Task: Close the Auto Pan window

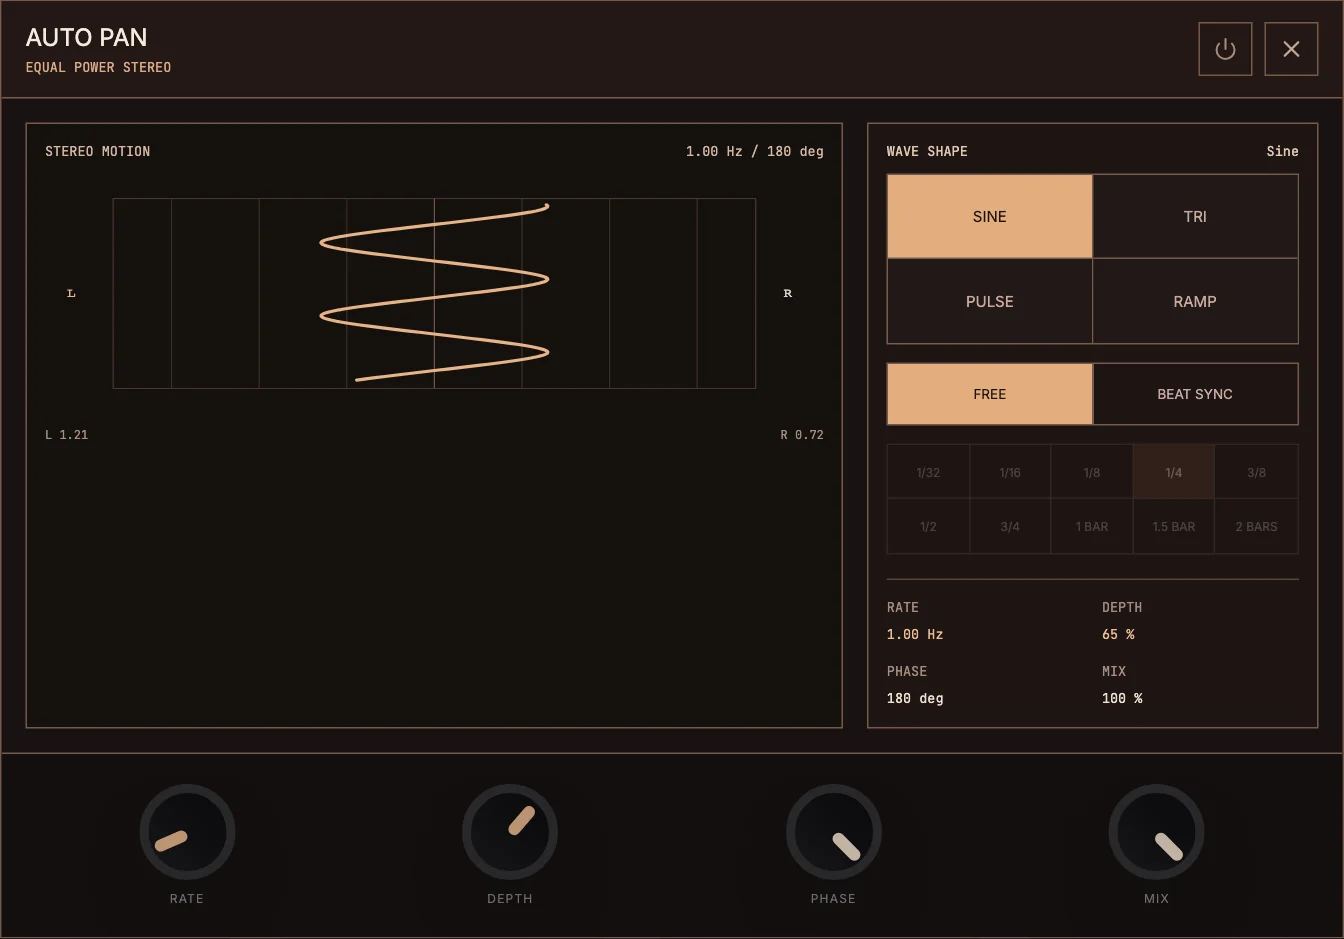Action: click(x=1291, y=49)
